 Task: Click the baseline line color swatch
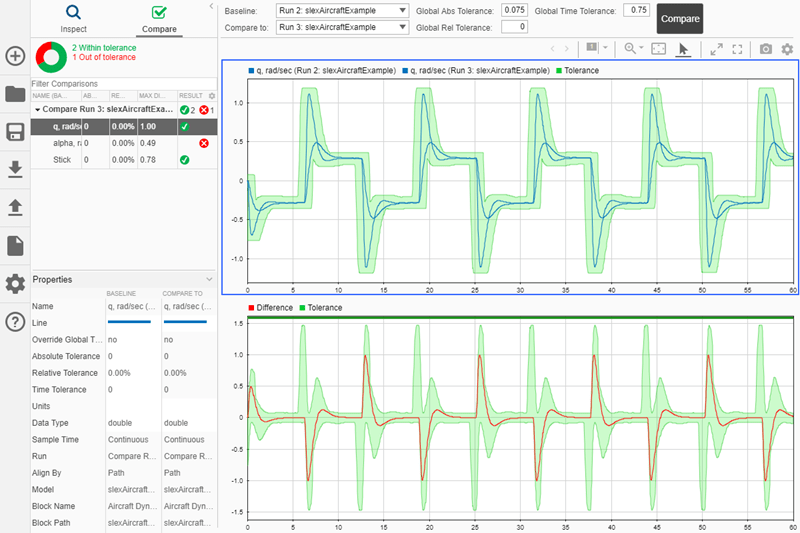click(129, 322)
